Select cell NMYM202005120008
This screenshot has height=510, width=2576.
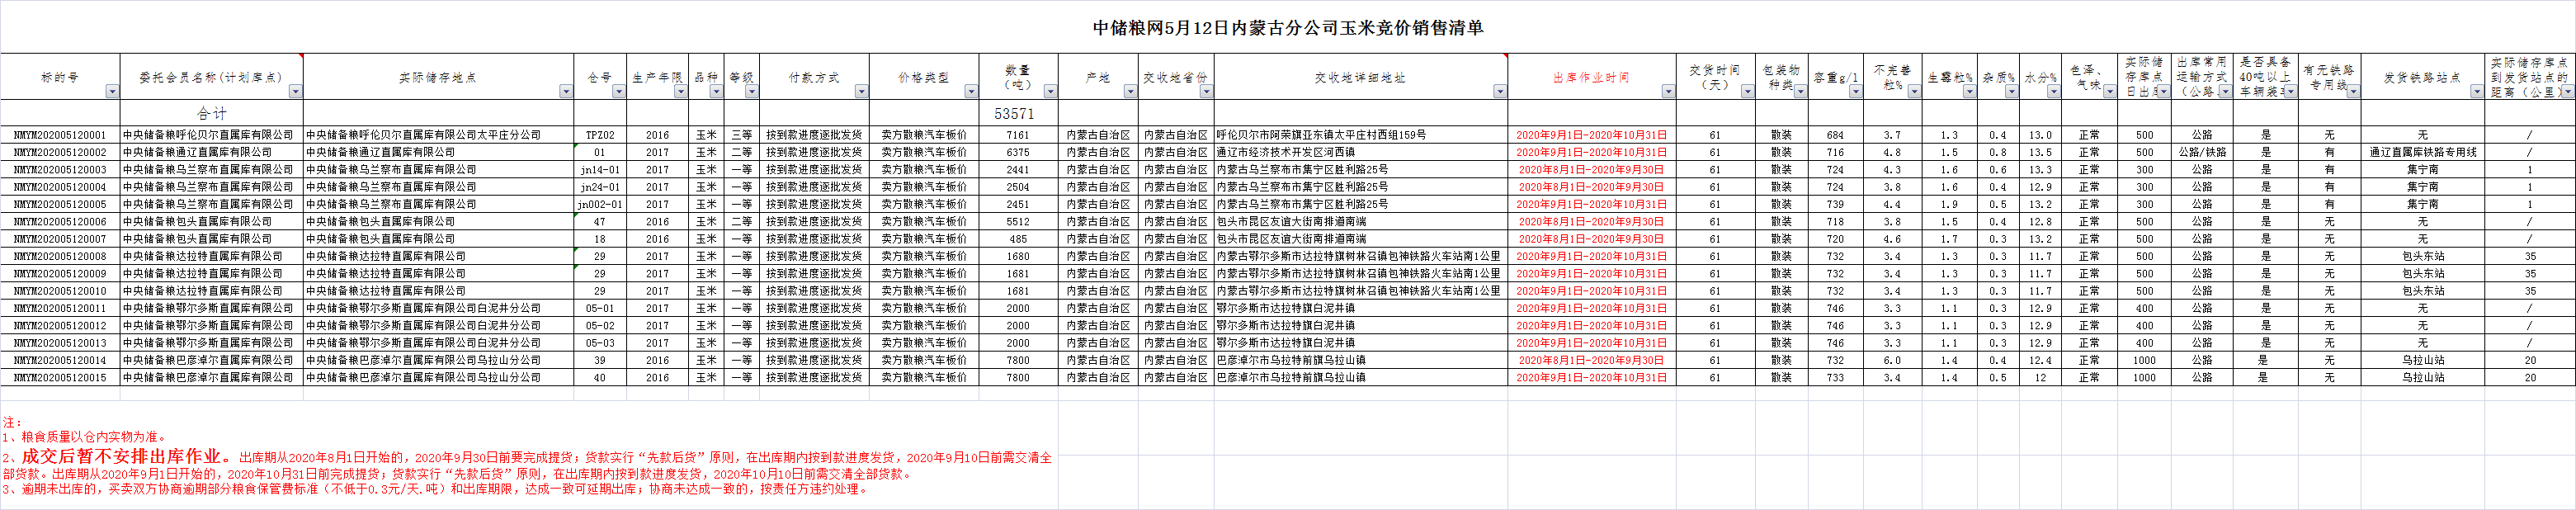[x=60, y=256]
